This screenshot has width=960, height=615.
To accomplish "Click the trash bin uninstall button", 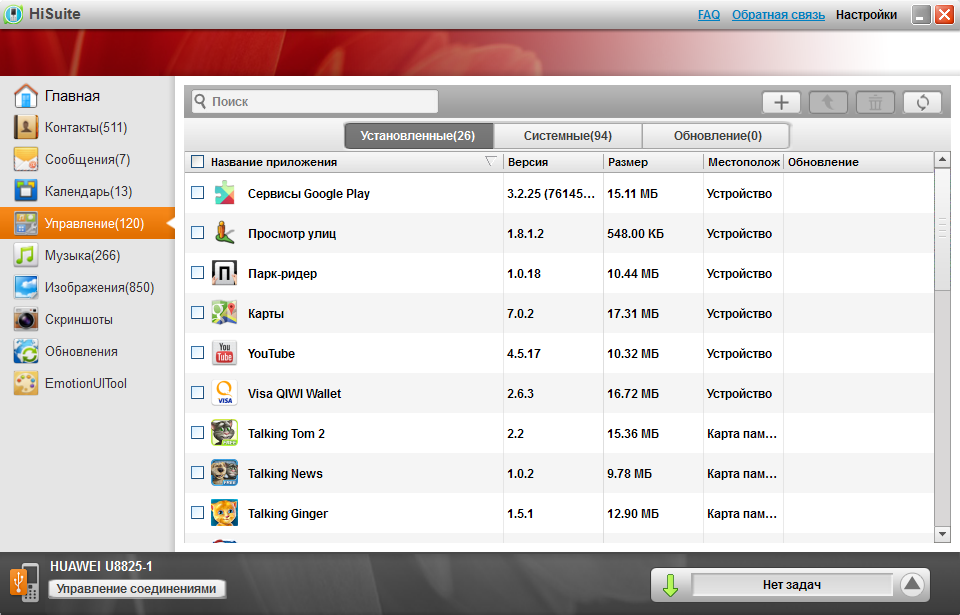I will (x=876, y=102).
